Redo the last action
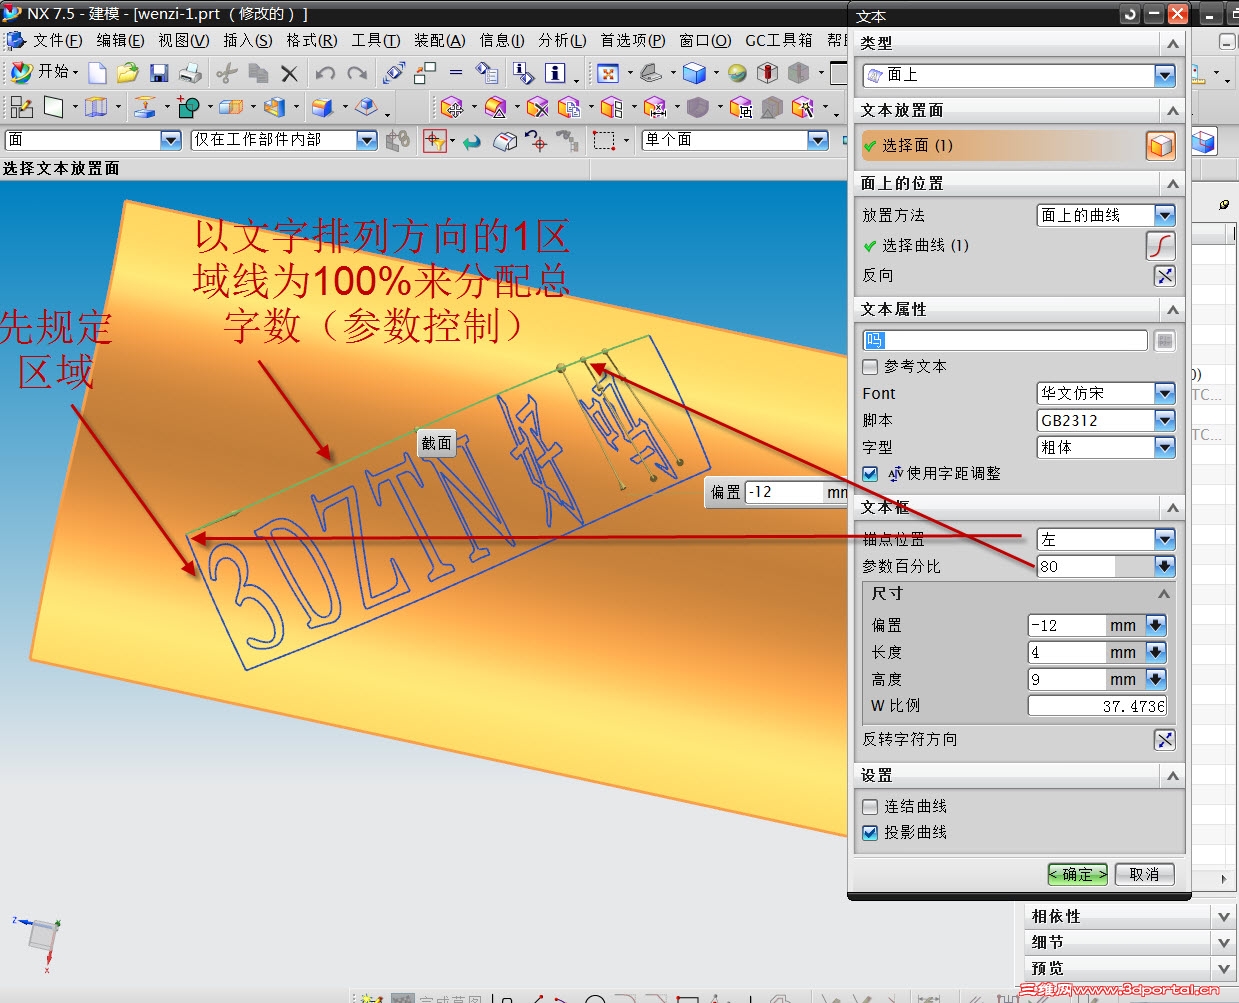Image resolution: width=1239 pixels, height=1003 pixels. (x=357, y=73)
